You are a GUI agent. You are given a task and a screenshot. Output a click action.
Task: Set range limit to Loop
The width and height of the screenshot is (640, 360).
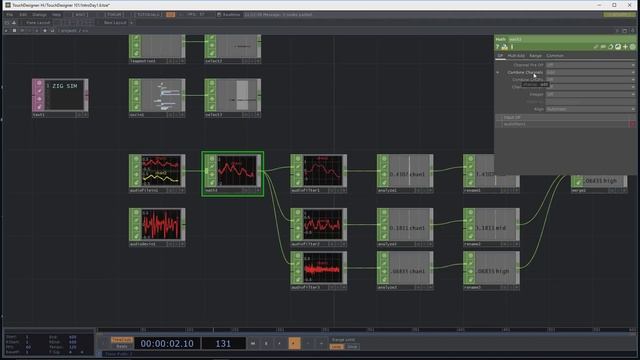(336, 347)
